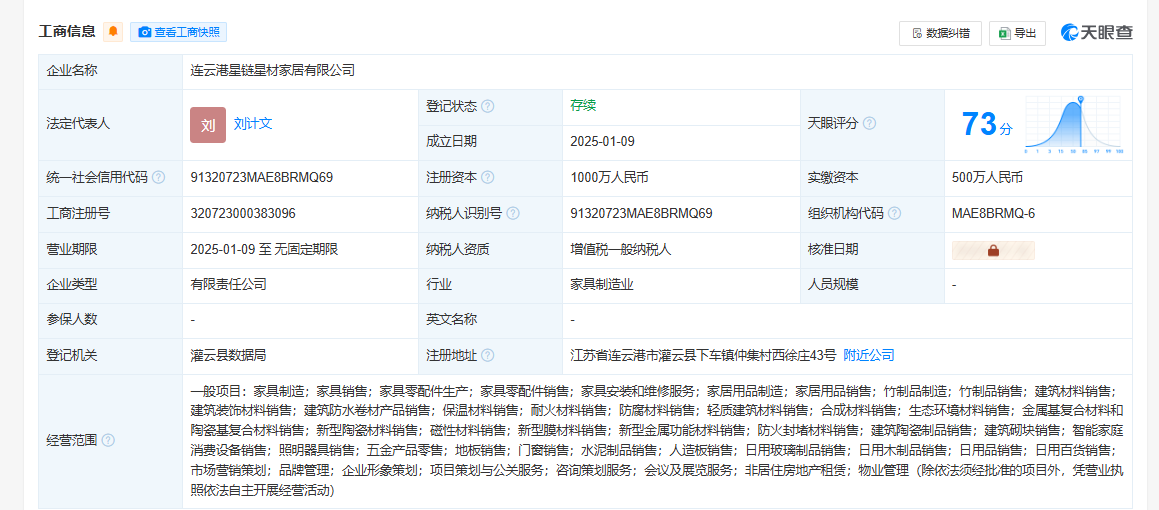Click help icon beside 统一社会信用代码
The height and width of the screenshot is (510, 1159).
[x=158, y=178]
